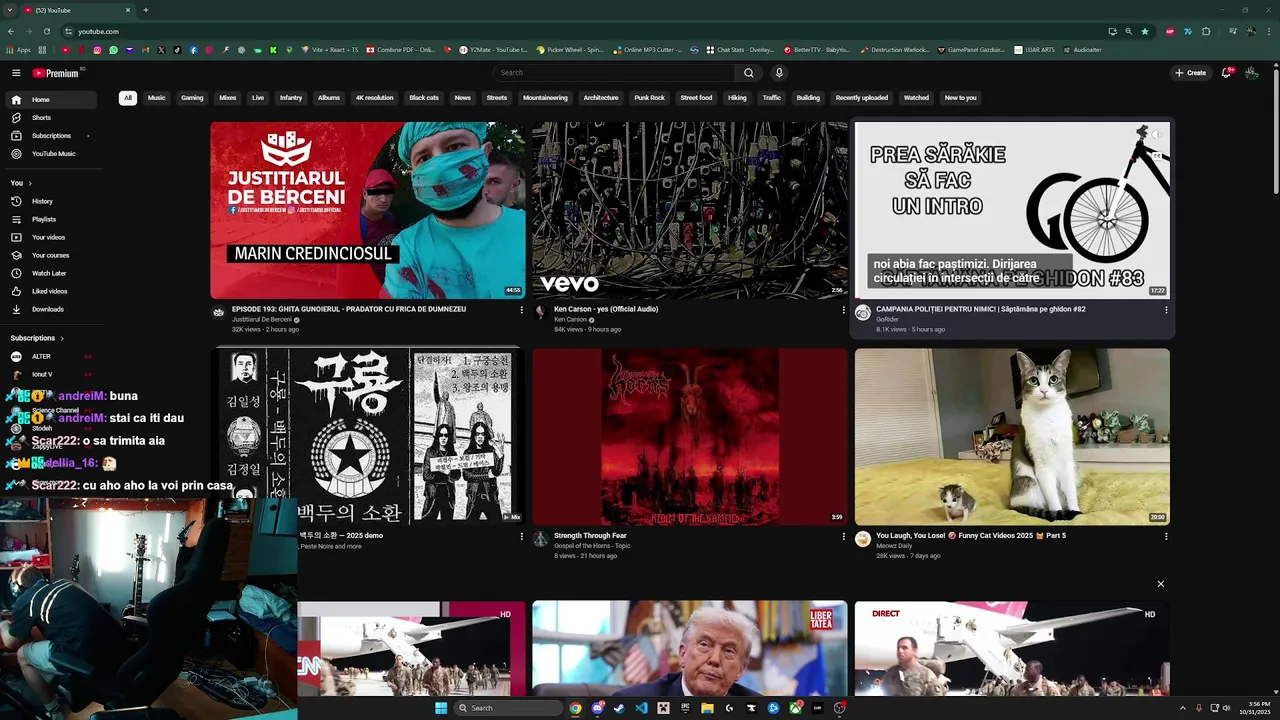Open options menu for Campania Politiei video
The height and width of the screenshot is (720, 1280).
pyautogui.click(x=1166, y=310)
